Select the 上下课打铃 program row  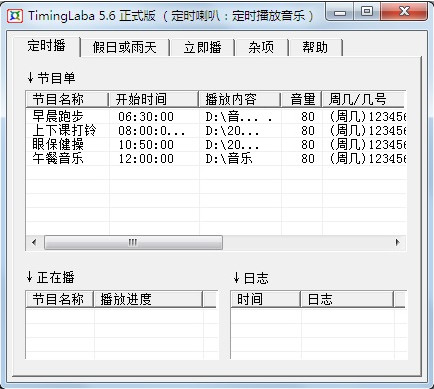point(216,131)
